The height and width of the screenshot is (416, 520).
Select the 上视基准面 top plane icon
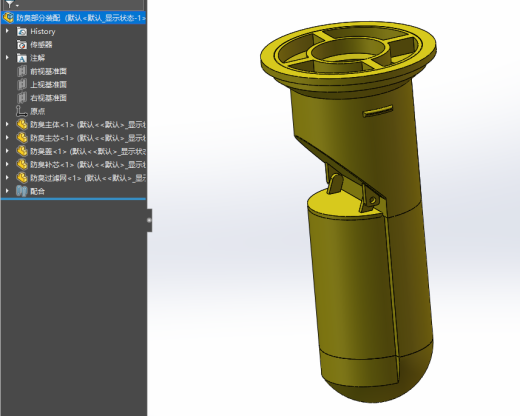[x=22, y=84]
